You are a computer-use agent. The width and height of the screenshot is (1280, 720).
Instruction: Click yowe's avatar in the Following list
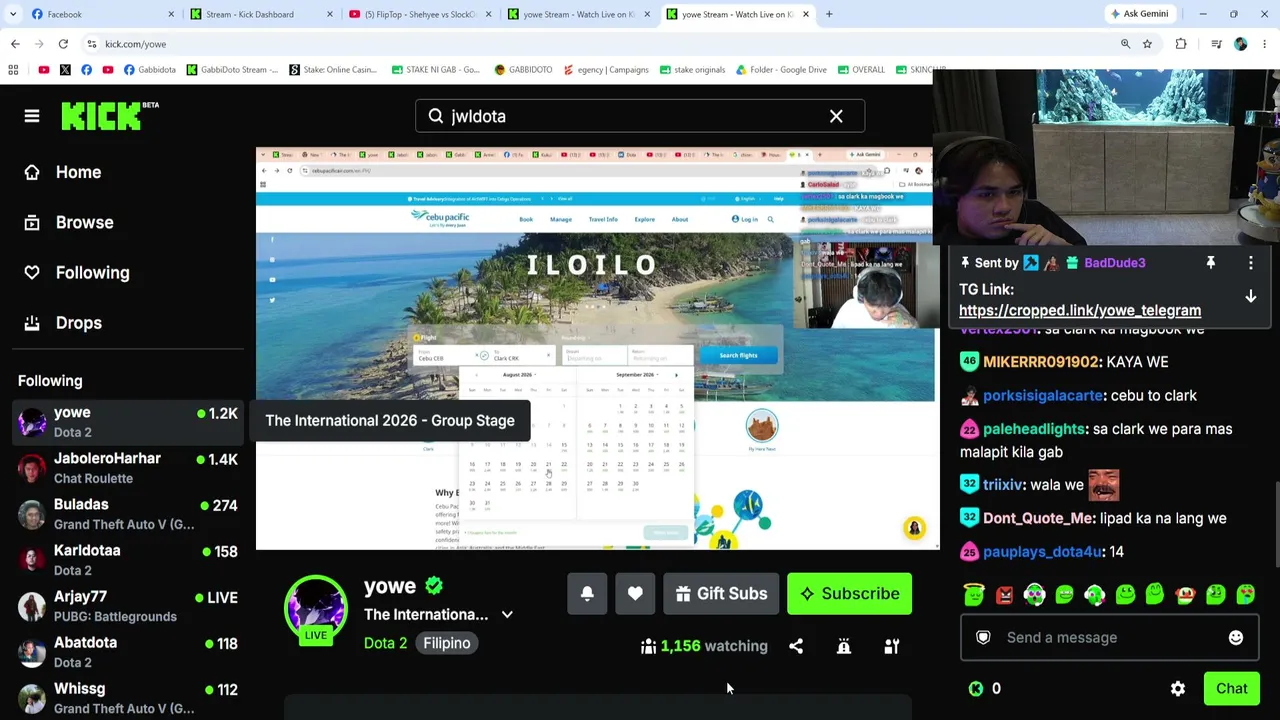click(32, 422)
